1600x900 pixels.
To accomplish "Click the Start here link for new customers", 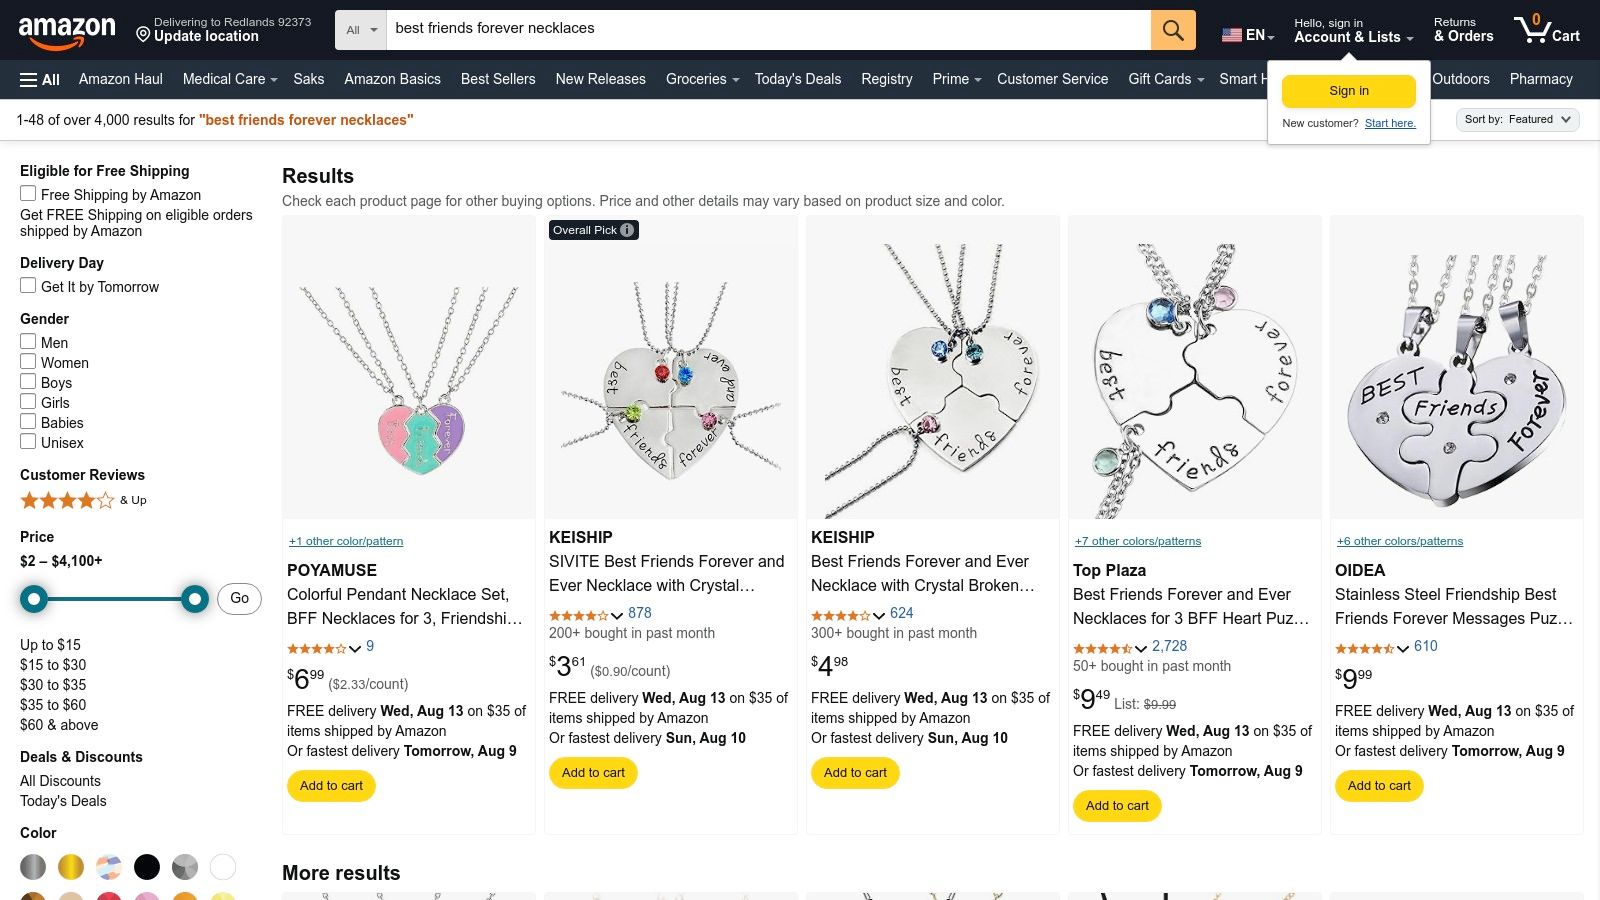I will (x=1390, y=123).
